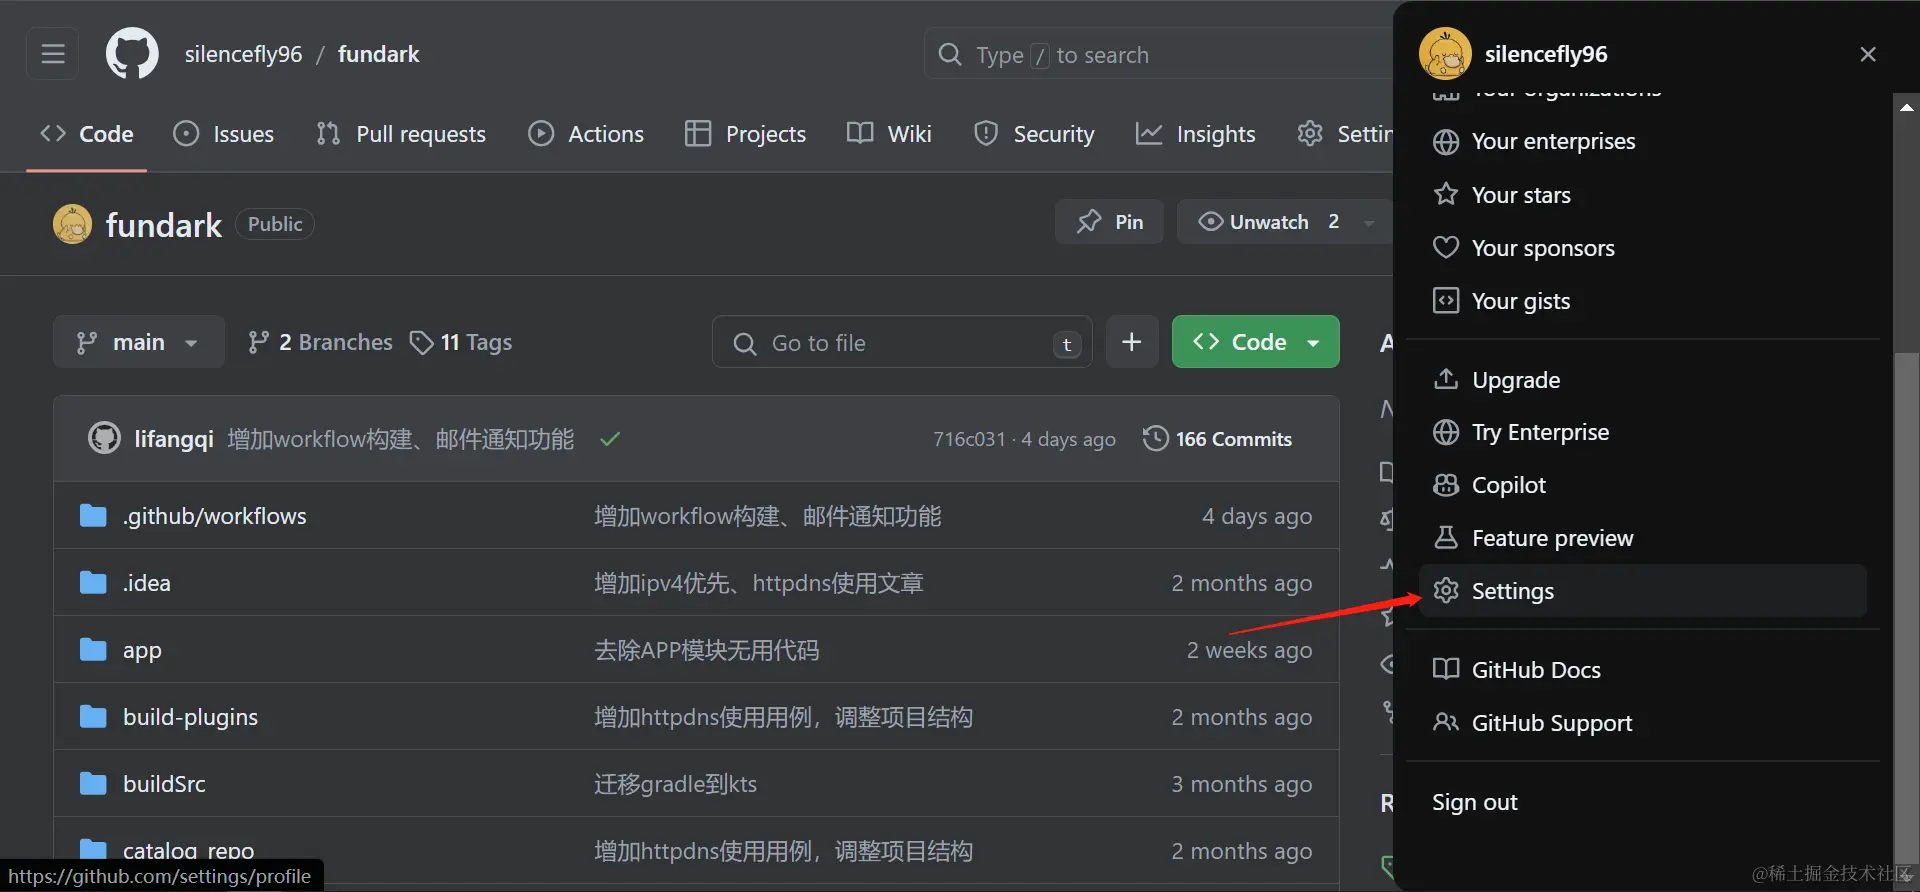The width and height of the screenshot is (1920, 892).
Task: Open the Actions tab
Action: [x=586, y=134]
